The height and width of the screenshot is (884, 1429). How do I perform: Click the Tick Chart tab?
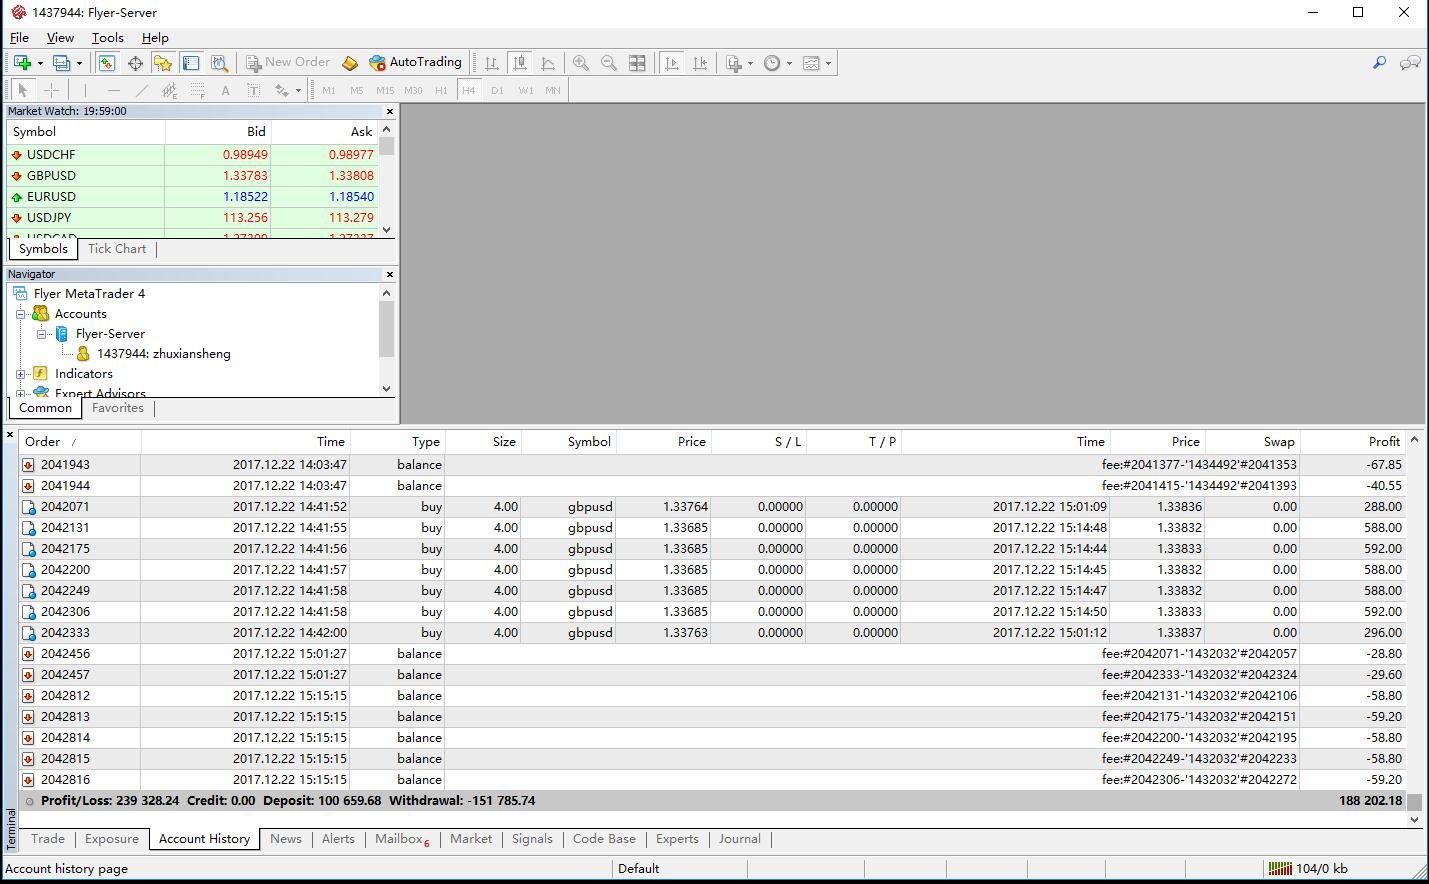116,249
